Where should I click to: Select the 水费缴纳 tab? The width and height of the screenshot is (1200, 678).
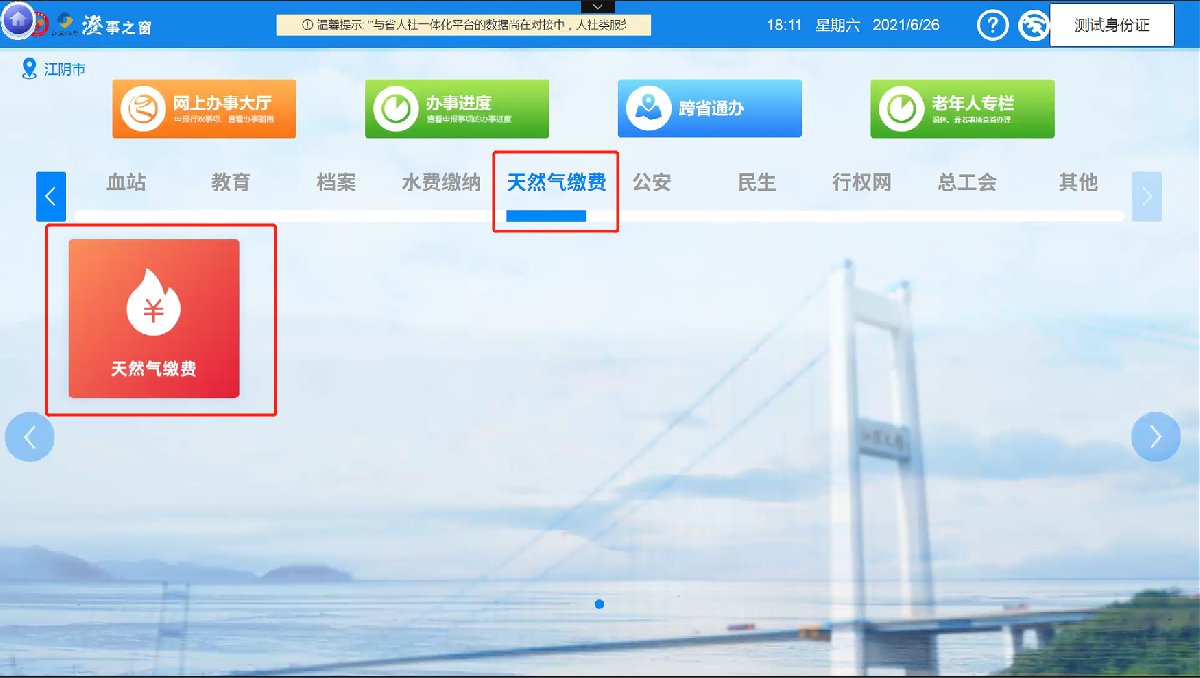pyautogui.click(x=441, y=183)
